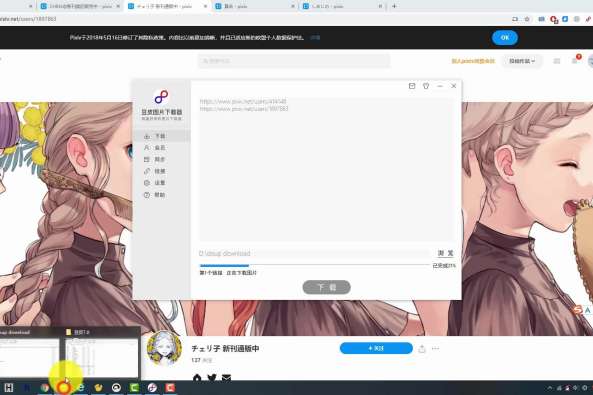This screenshot has height=395, width=593.
Task: Open Internet Explorer from the taskbar
Action: click(81, 387)
